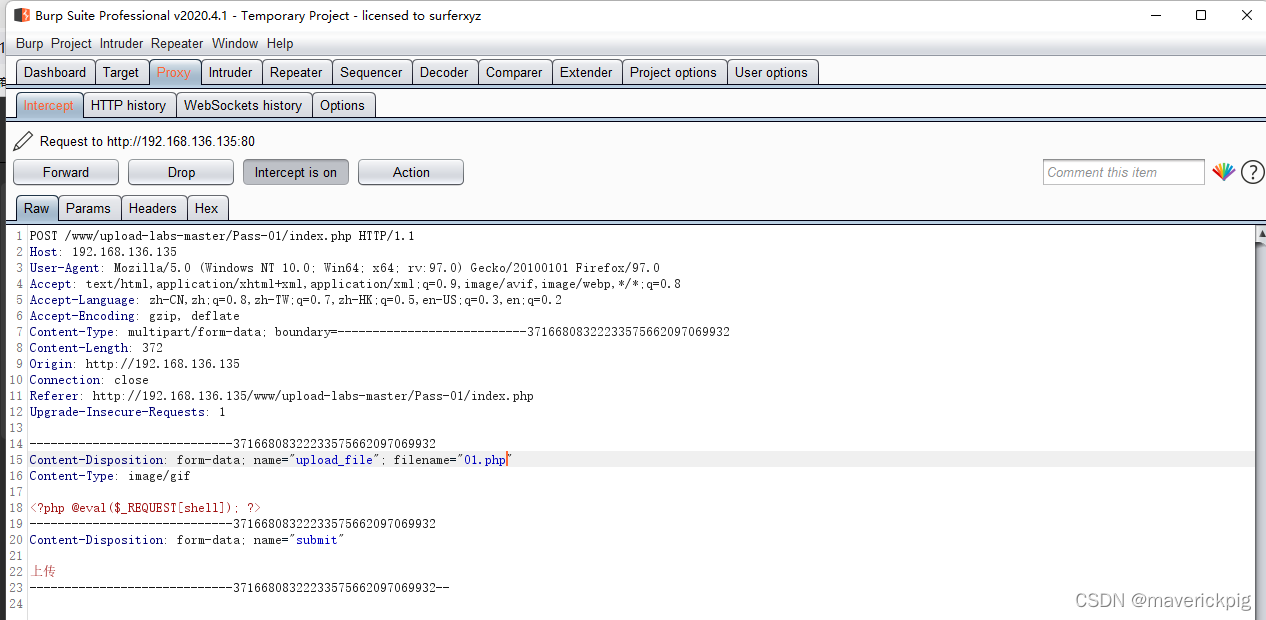This screenshot has width=1266, height=620.
Task: Open the Comparer tab
Action: click(514, 72)
